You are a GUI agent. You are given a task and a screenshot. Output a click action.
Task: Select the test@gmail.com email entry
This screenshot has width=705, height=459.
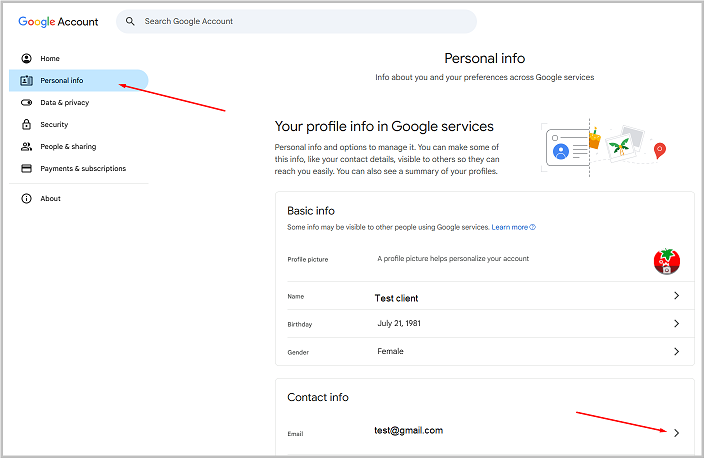[x=408, y=430]
